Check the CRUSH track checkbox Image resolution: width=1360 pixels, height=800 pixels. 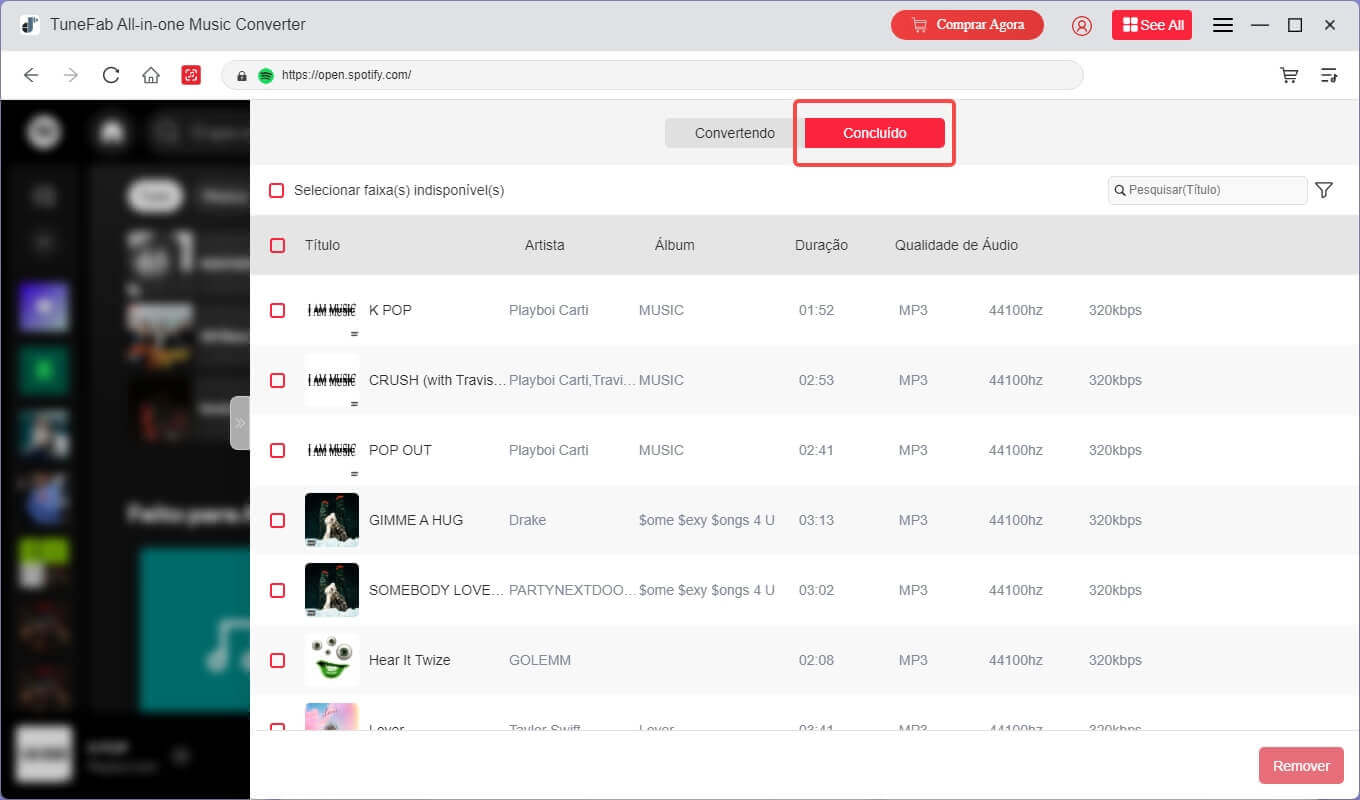pos(277,380)
